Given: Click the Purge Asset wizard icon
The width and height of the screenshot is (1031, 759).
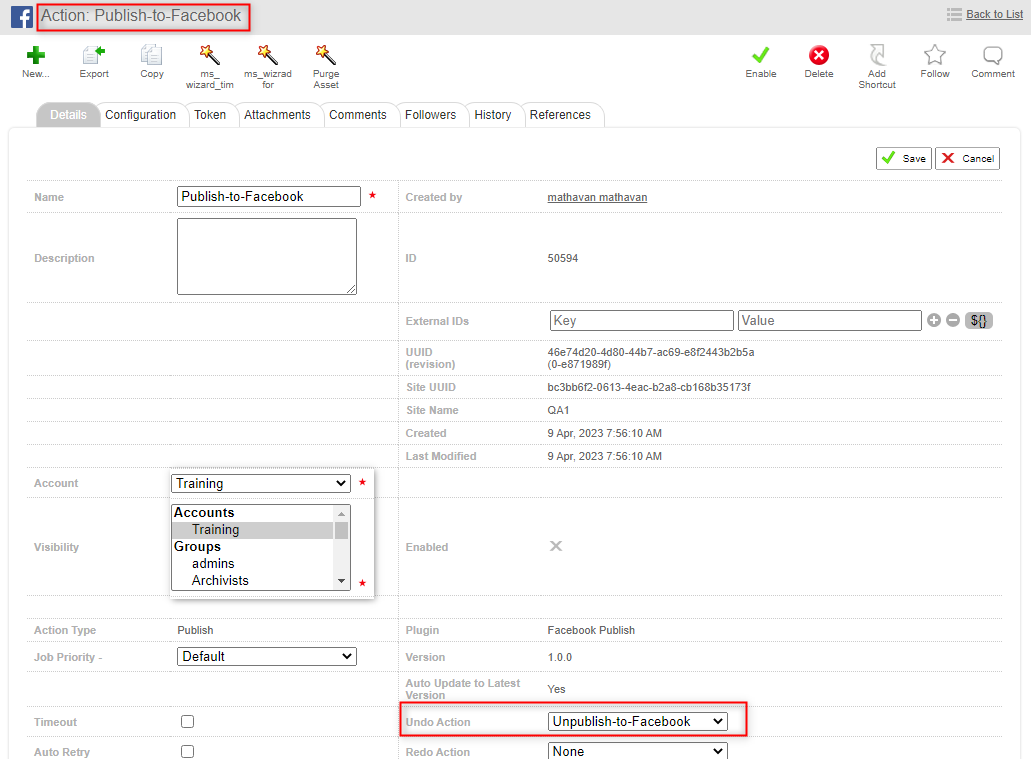Looking at the screenshot, I should tap(325, 55).
